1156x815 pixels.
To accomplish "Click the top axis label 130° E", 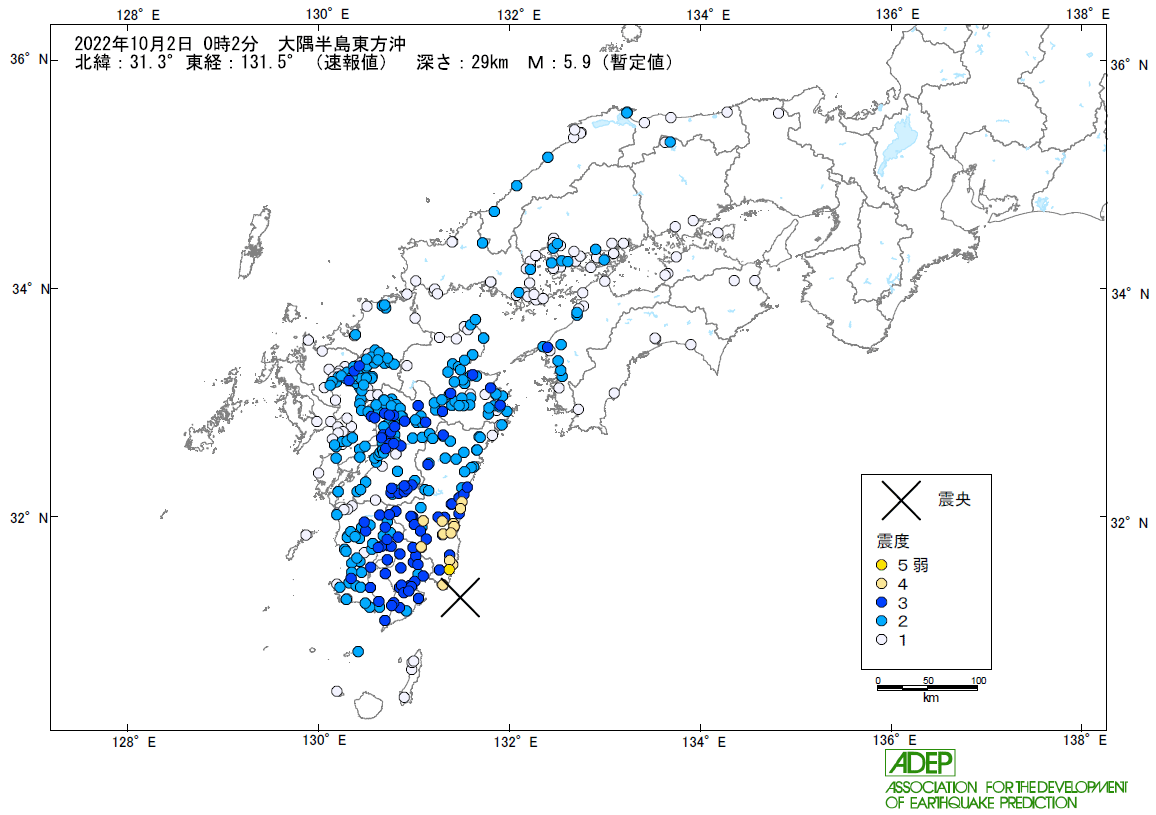I will tap(328, 14).
